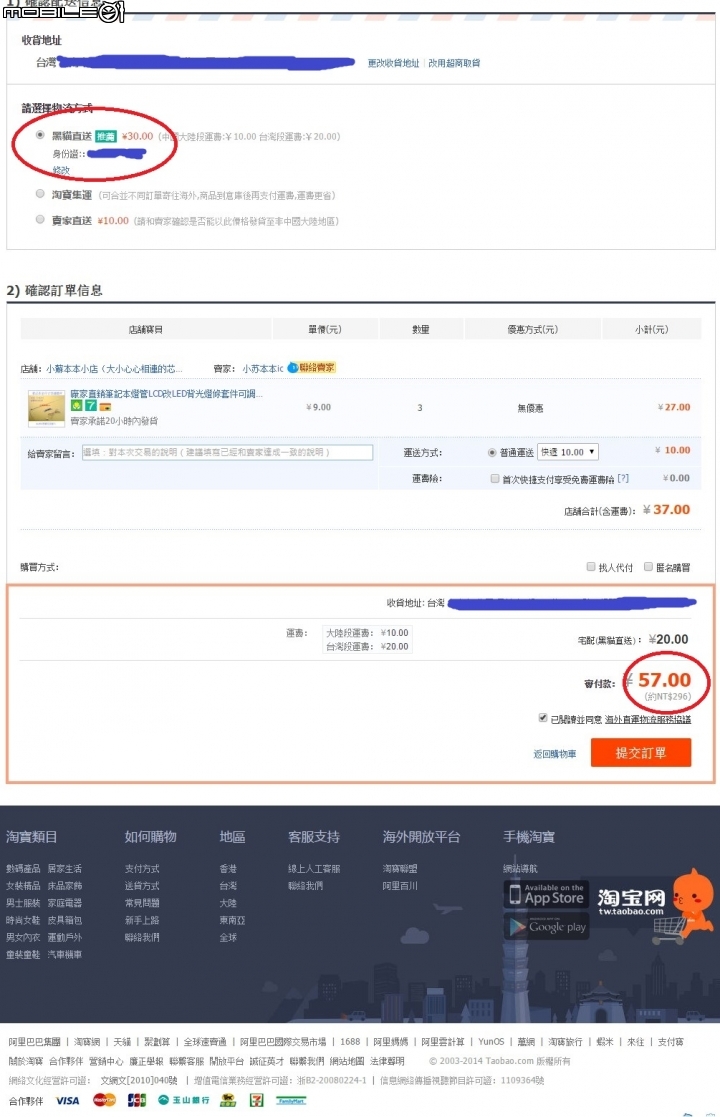The image size is (720, 1117).
Task: Open the LCD LED backlight product title link
Action: (x=166, y=394)
